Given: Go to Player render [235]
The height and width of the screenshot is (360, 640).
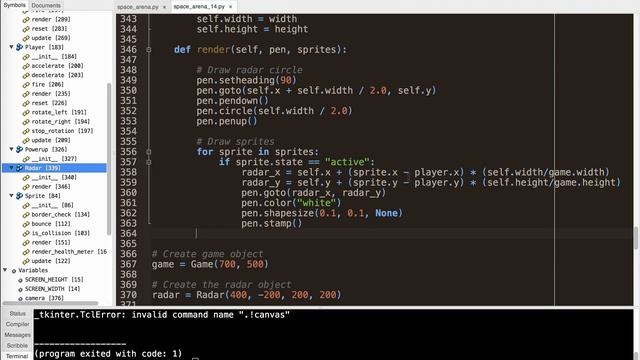Looking at the screenshot, I should [x=51, y=93].
